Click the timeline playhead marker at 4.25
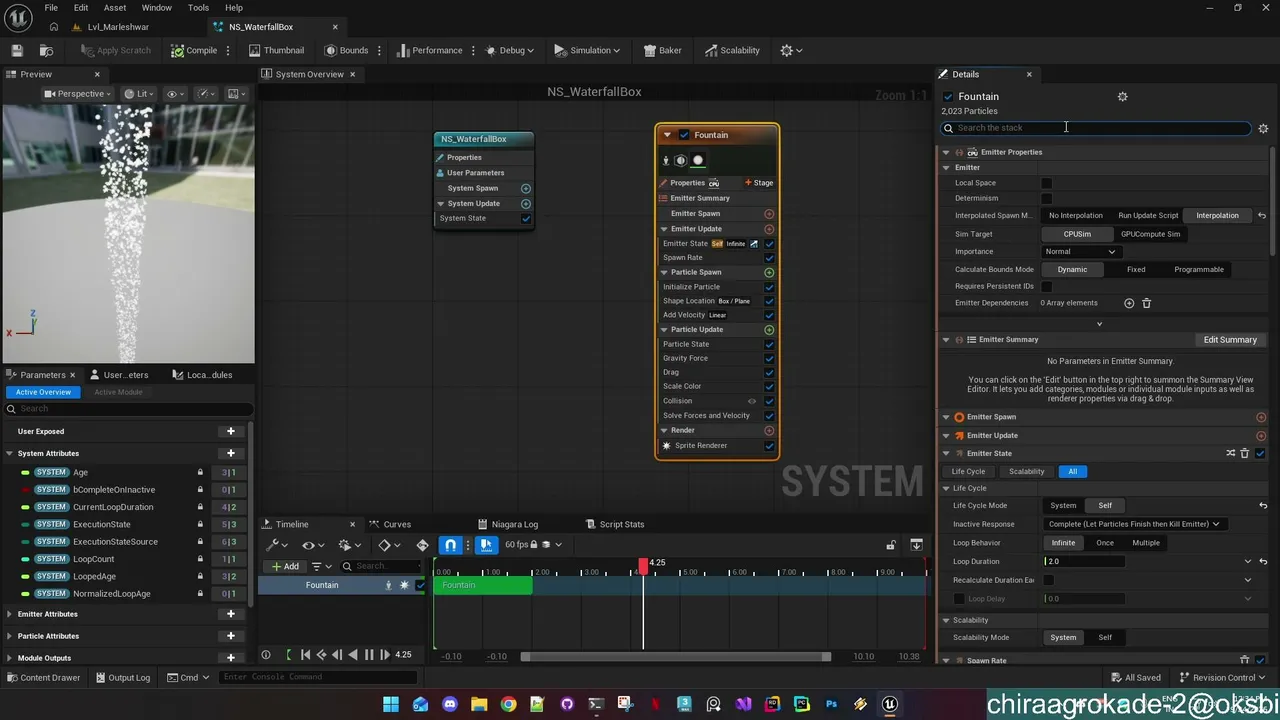Viewport: 1280px width, 720px height. click(643, 567)
